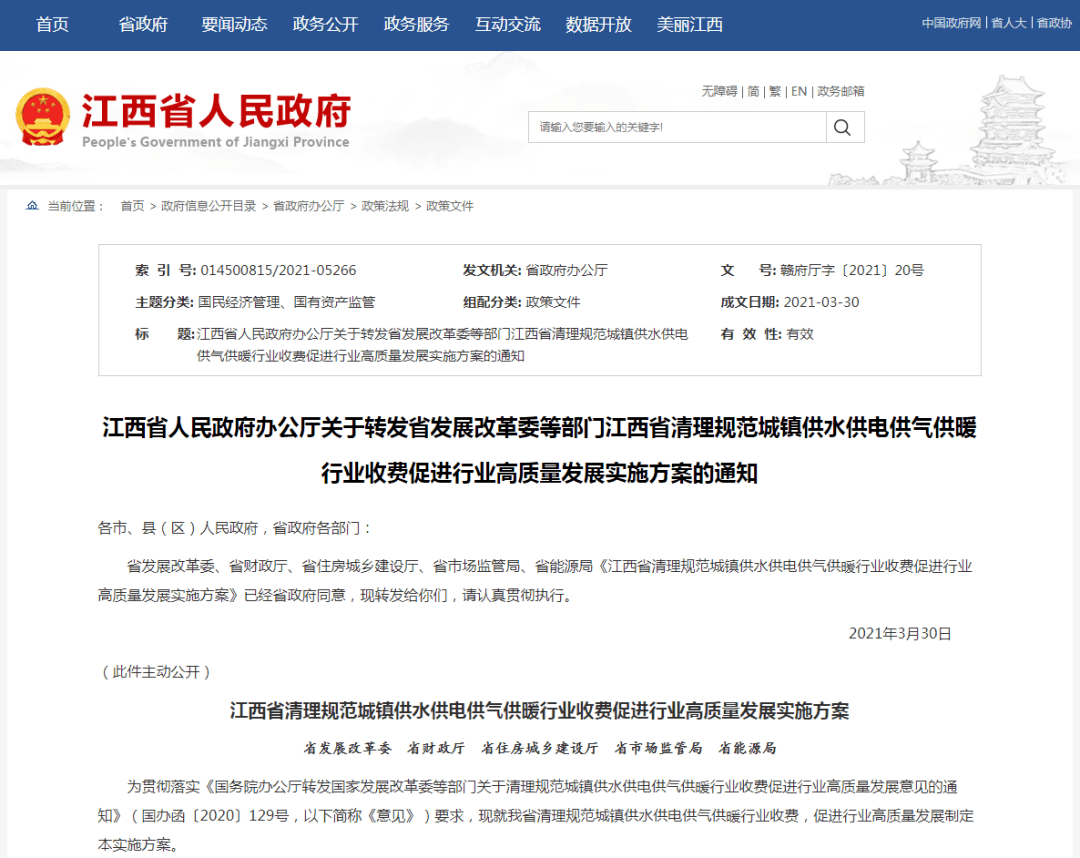The image size is (1080, 858).
Task: Focus the keyword search input field
Action: (677, 127)
